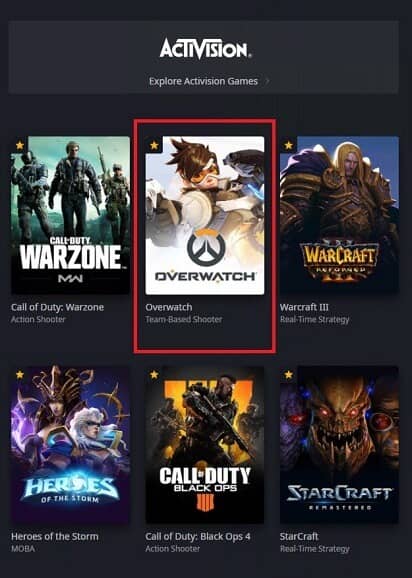
Task: Open Explore Activision Games link
Action: (203, 81)
